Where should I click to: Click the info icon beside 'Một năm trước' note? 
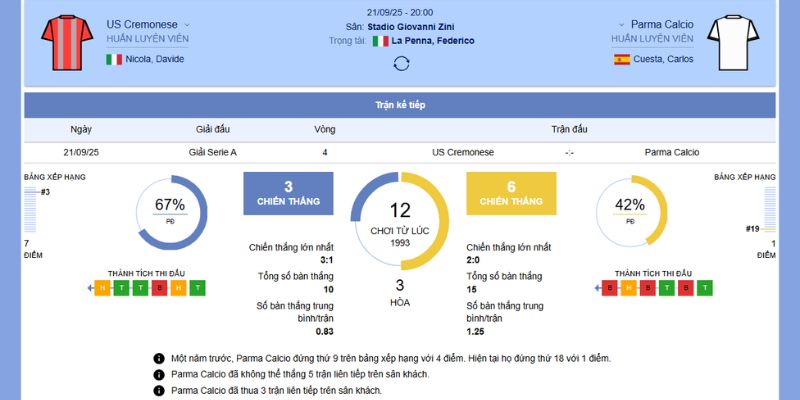[x=158, y=358]
